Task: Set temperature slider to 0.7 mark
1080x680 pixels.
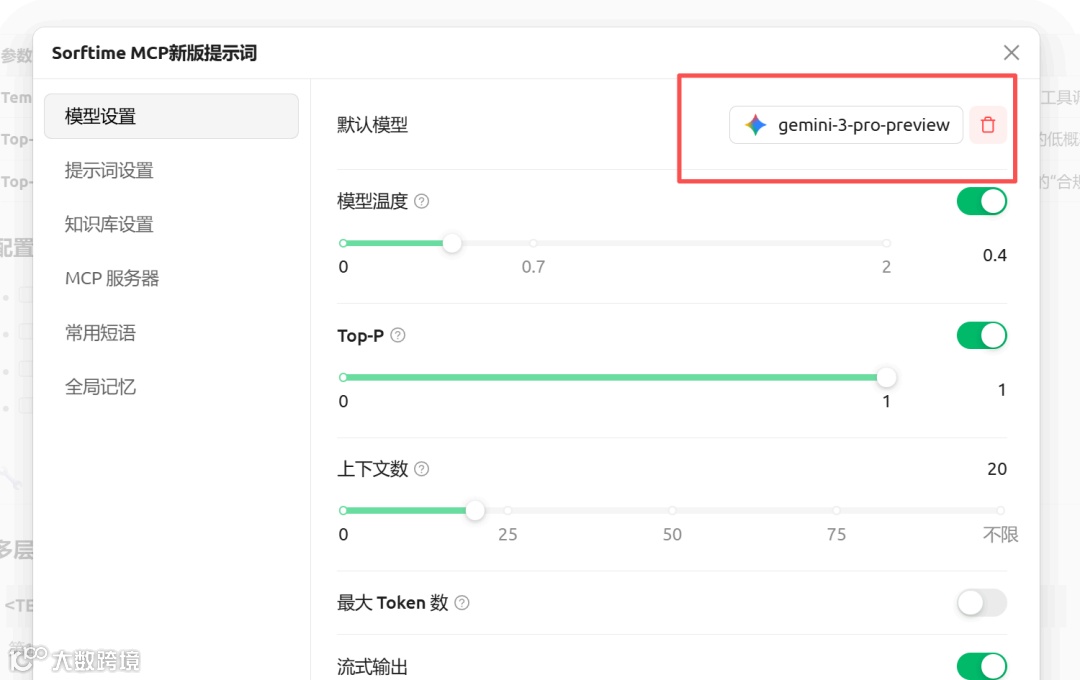Action: point(533,243)
